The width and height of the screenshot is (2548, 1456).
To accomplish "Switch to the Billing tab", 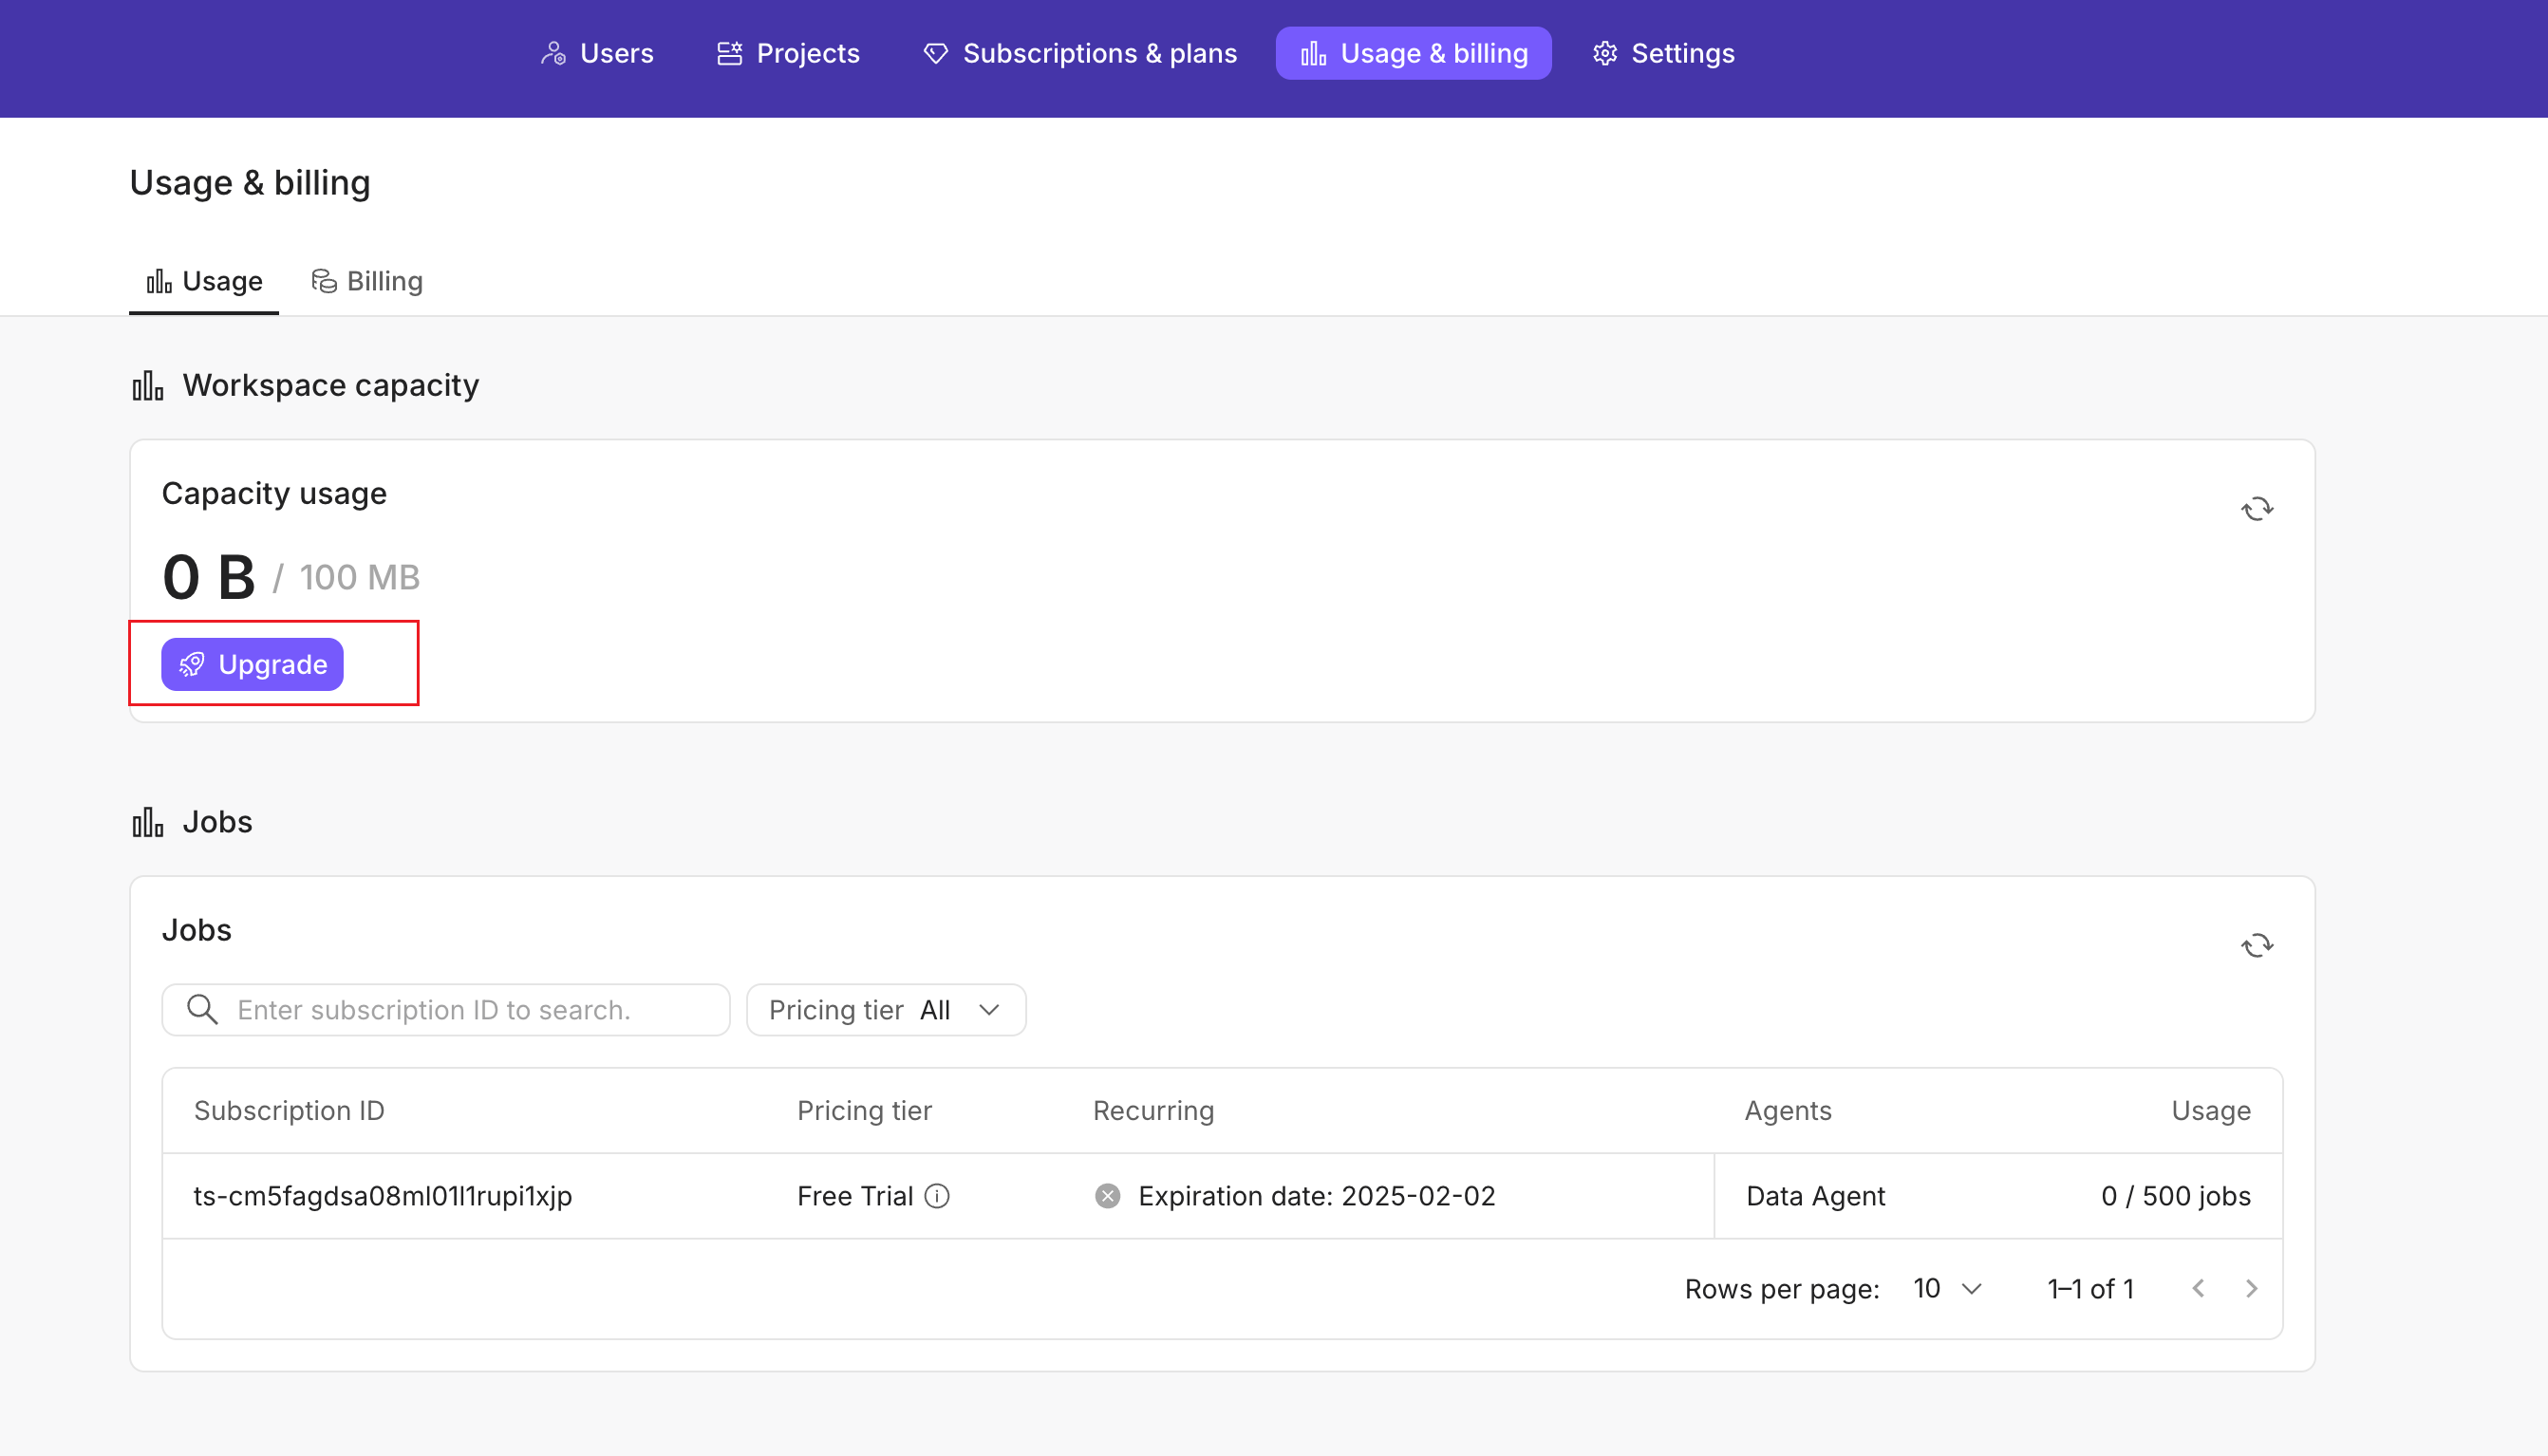I will point(367,281).
